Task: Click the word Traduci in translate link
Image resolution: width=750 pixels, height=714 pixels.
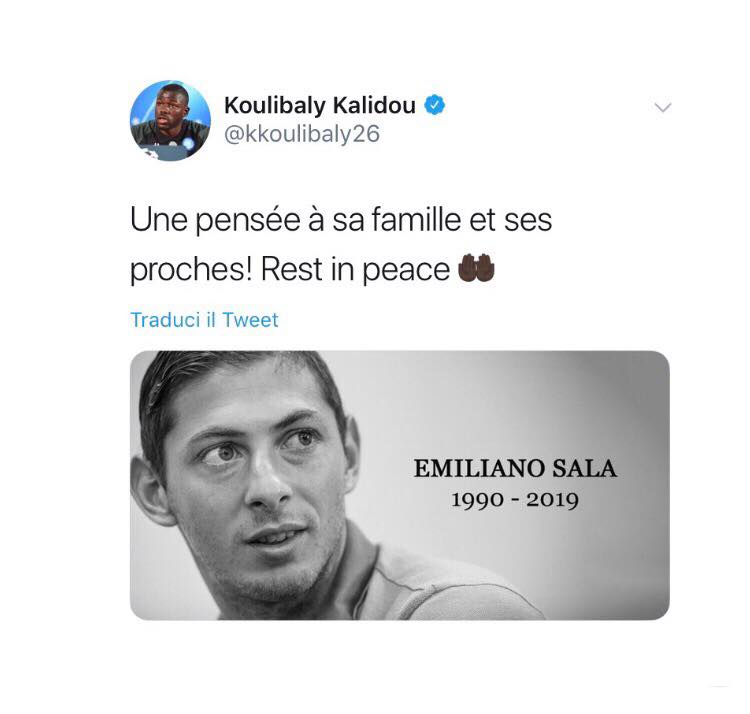Action: pyautogui.click(x=165, y=320)
